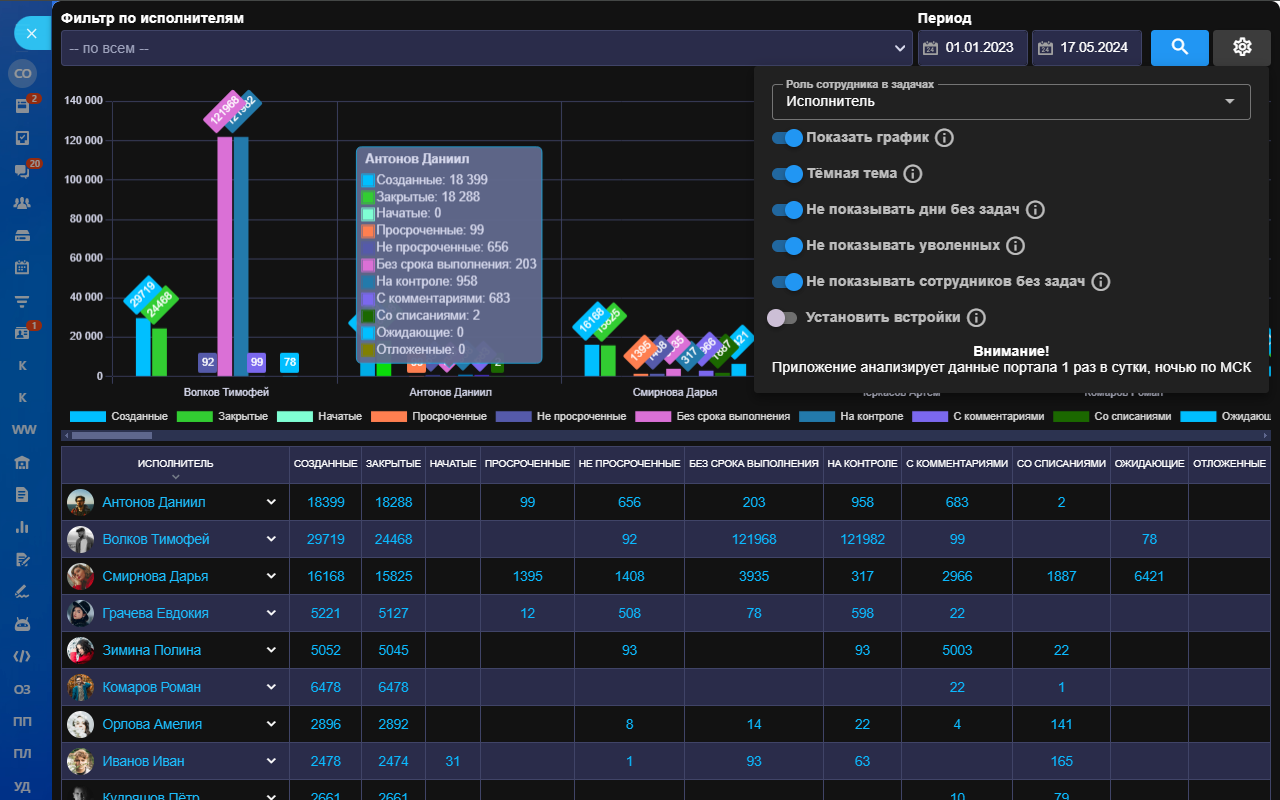Image resolution: width=1280 pixels, height=800 pixels.
Task: Open the Роль сотрудника в задачах dropdown
Action: (1010, 101)
